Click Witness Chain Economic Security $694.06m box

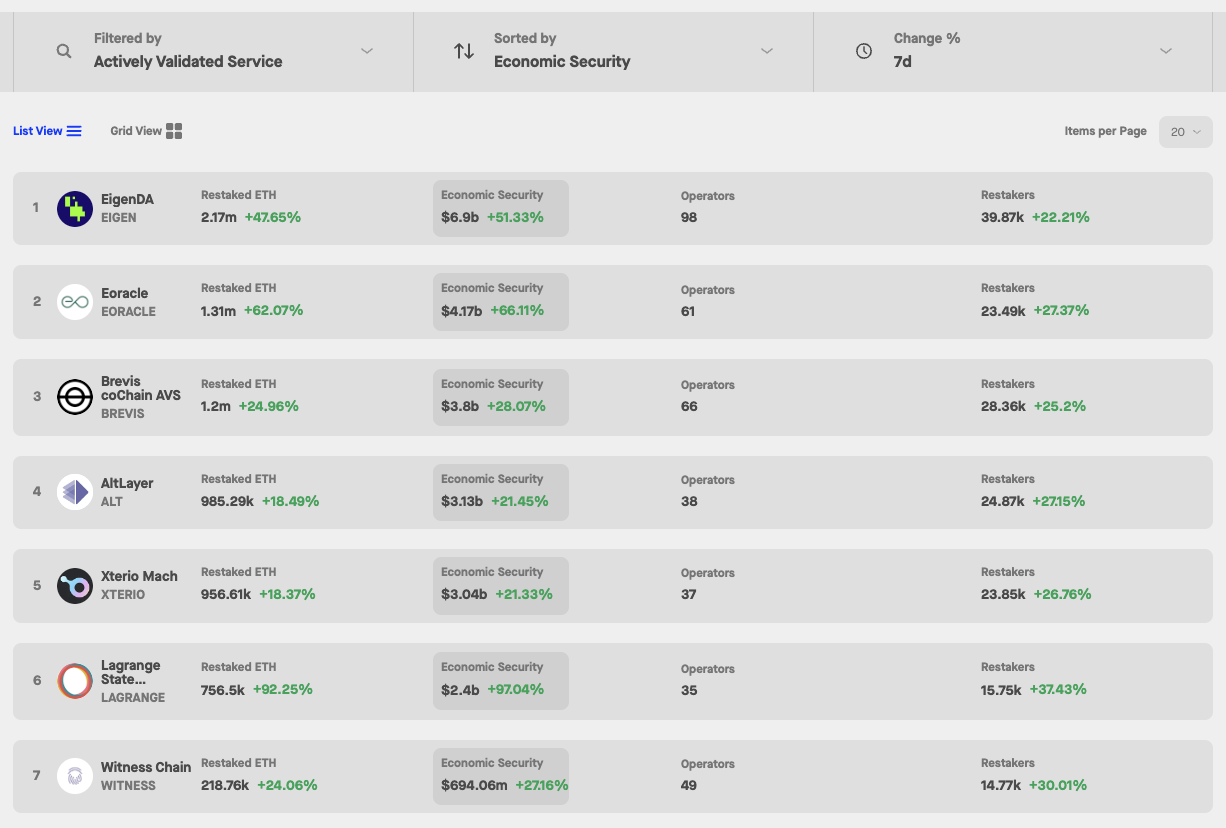pos(501,776)
